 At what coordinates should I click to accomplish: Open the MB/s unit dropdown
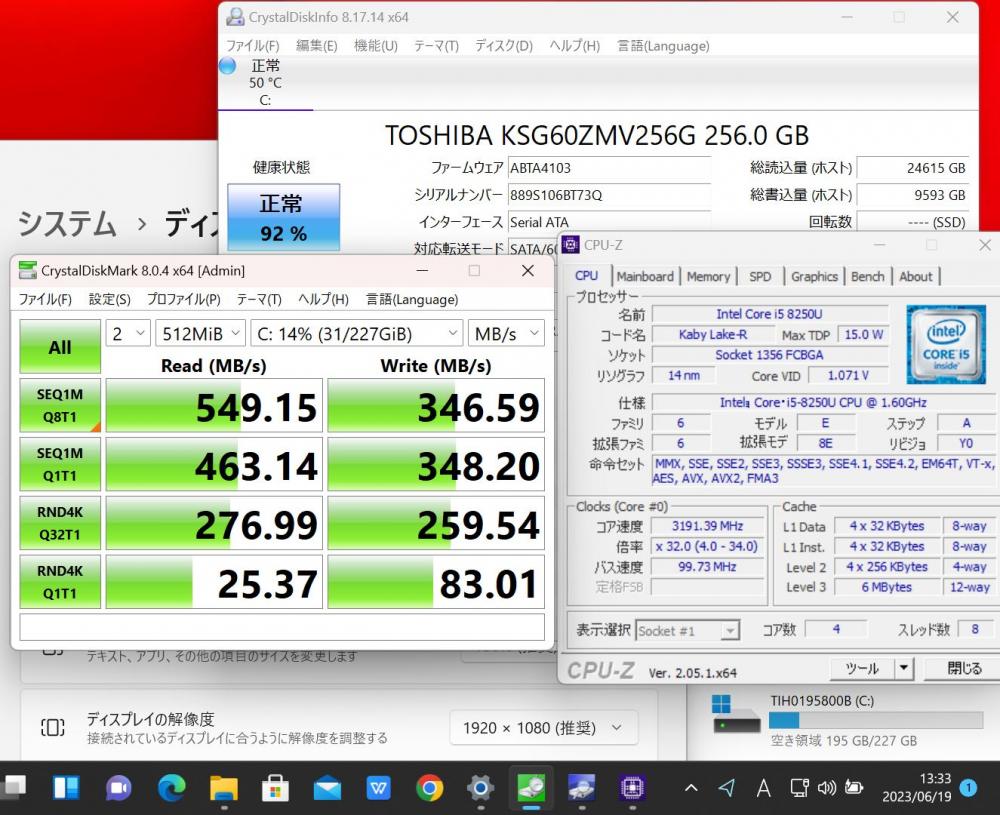point(506,333)
